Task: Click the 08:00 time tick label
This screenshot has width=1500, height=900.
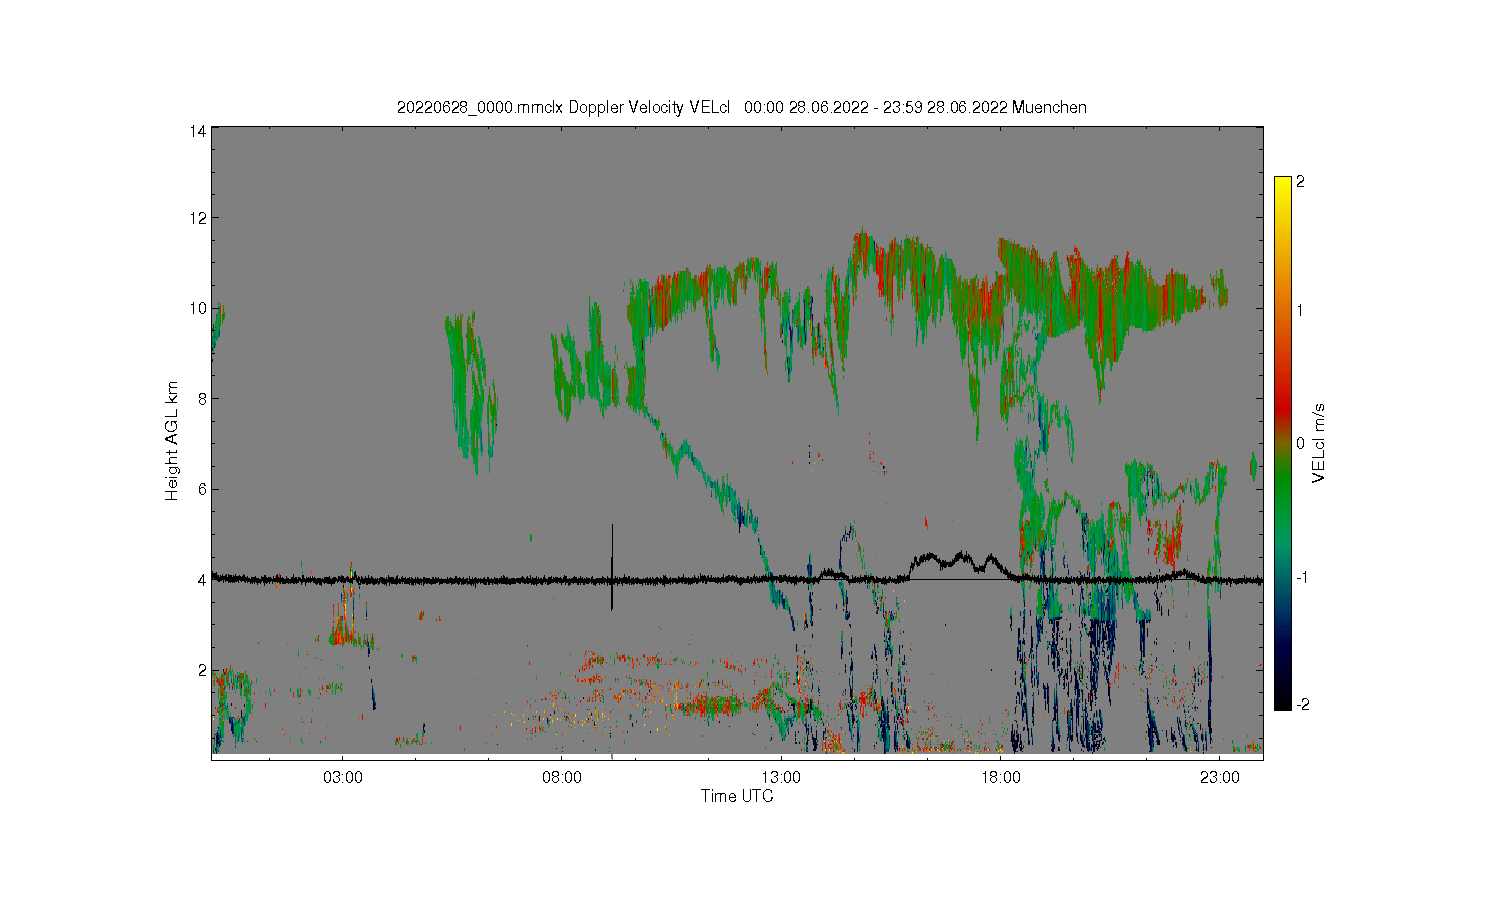Action: coord(562,777)
